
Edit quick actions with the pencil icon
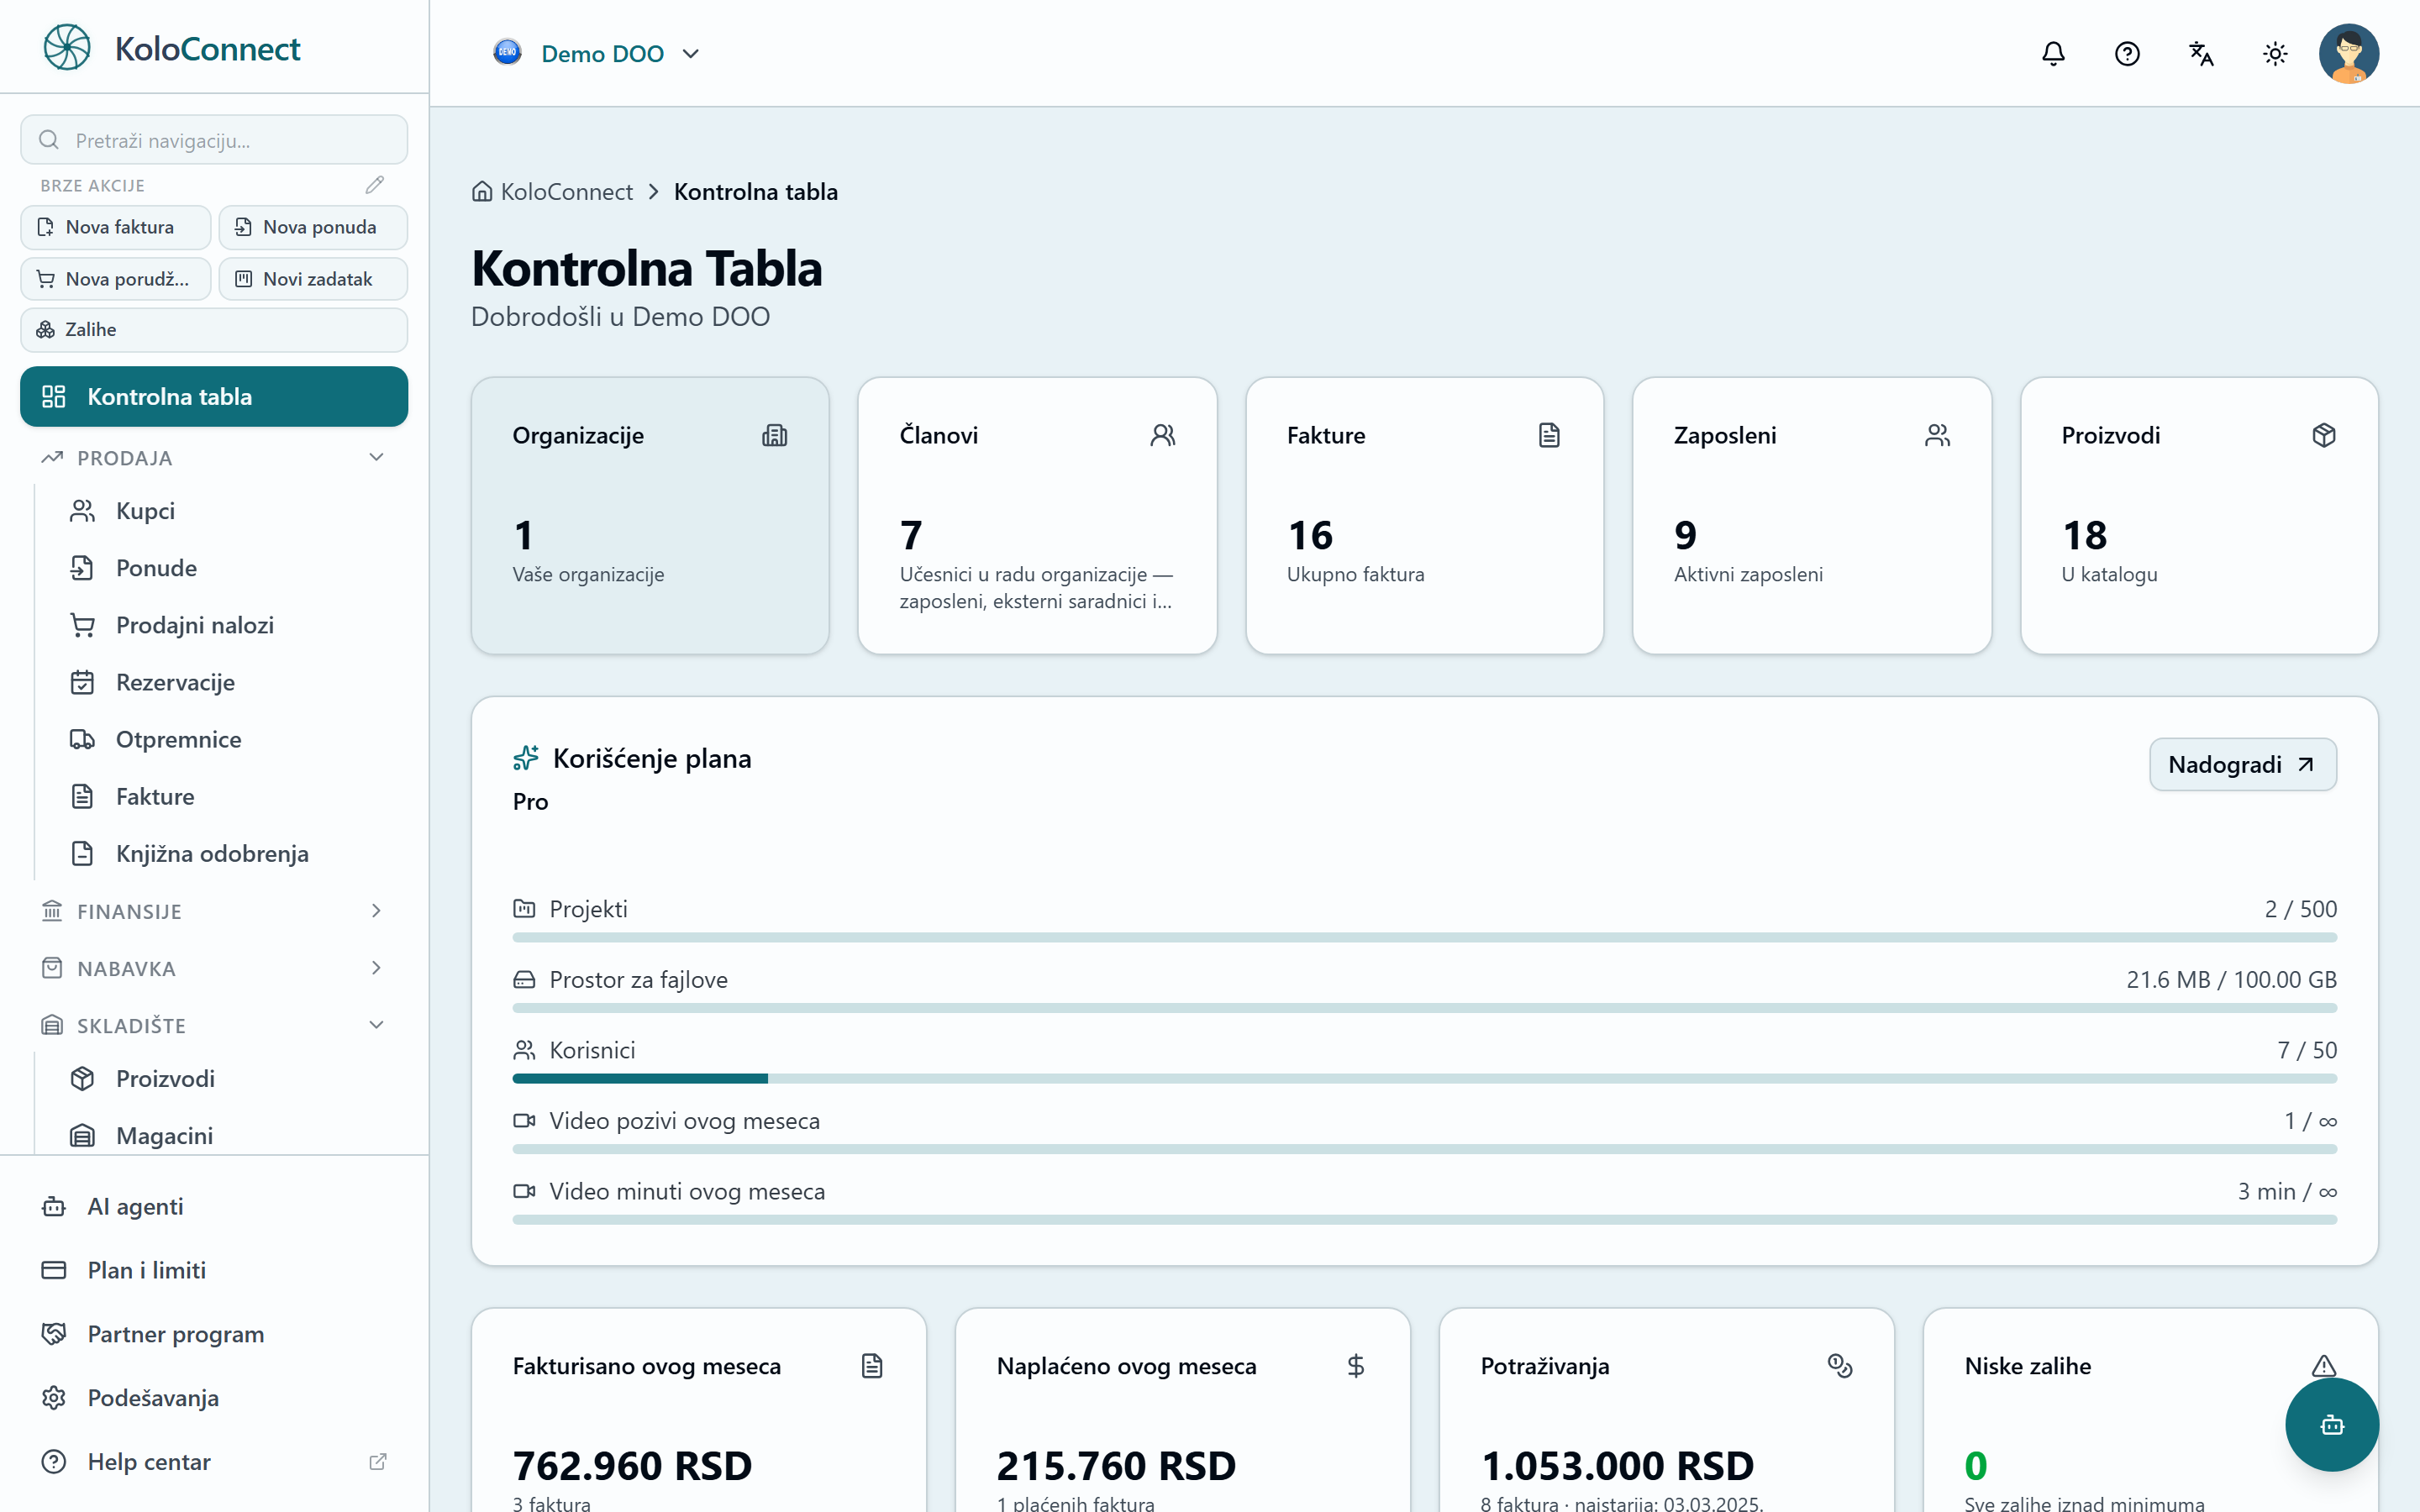(x=375, y=185)
